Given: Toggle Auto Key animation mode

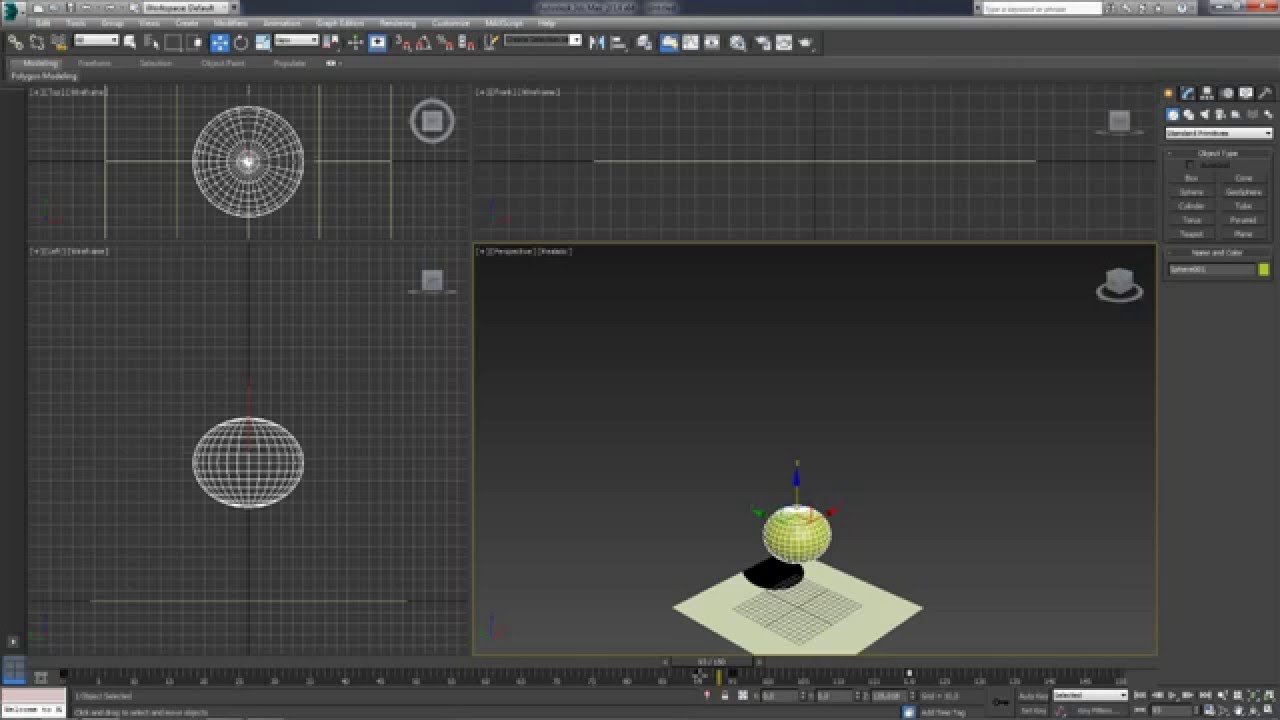Looking at the screenshot, I should point(1033,695).
